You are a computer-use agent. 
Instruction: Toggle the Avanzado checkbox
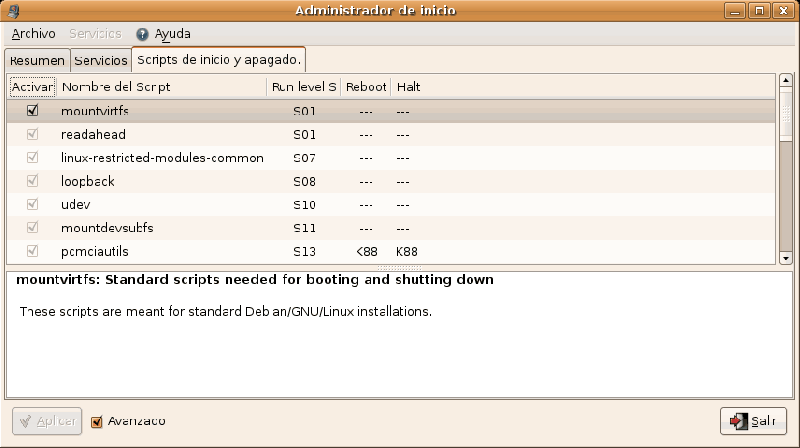pos(97,421)
